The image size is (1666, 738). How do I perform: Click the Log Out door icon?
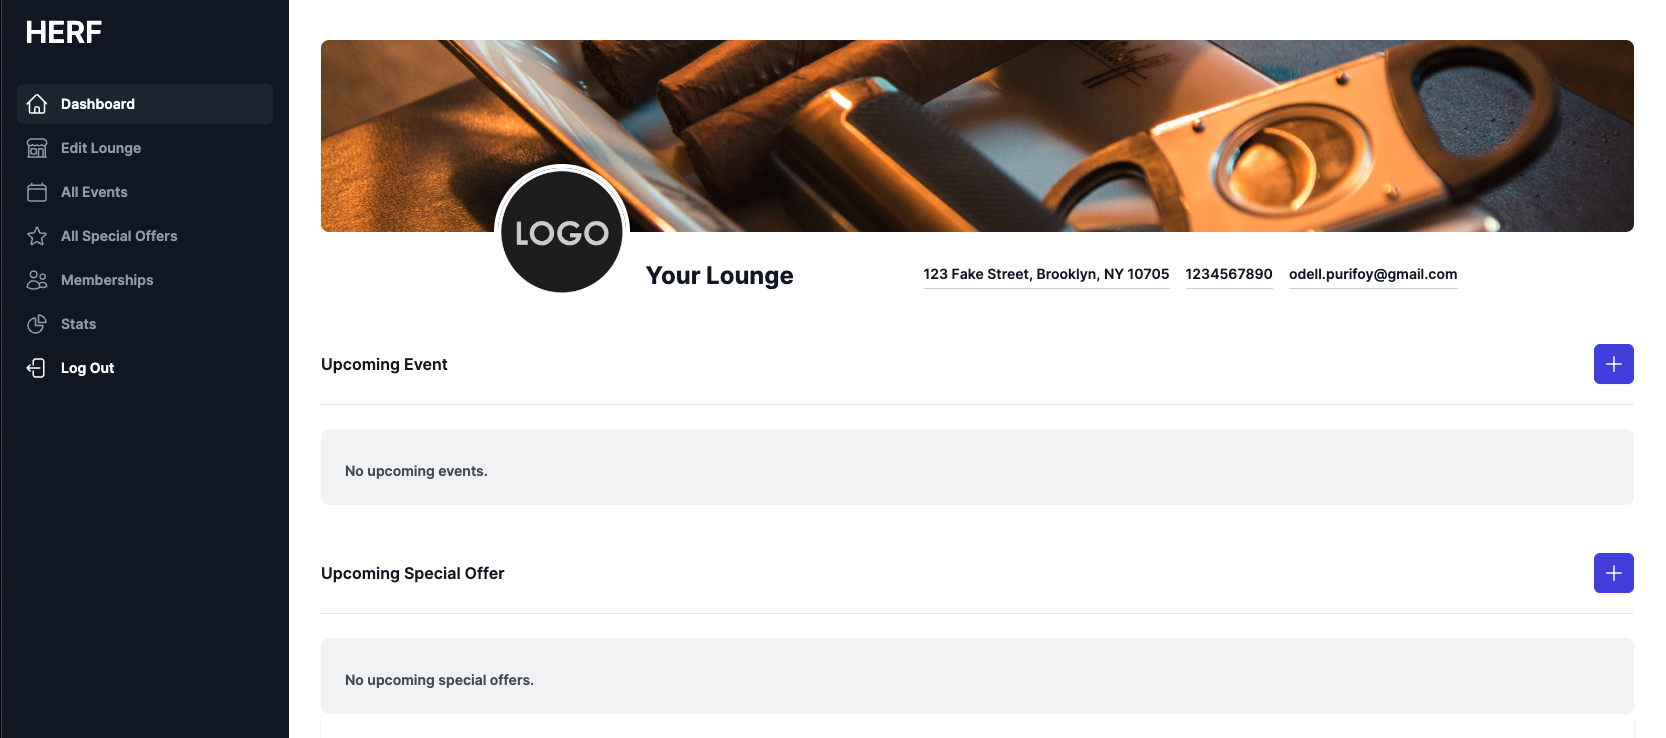(37, 368)
